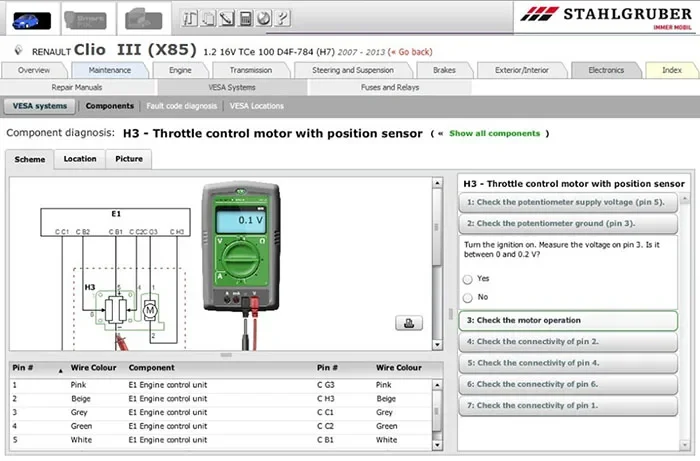This screenshot has height=461, width=700.
Task: Select the No radio button
Action: (467, 298)
